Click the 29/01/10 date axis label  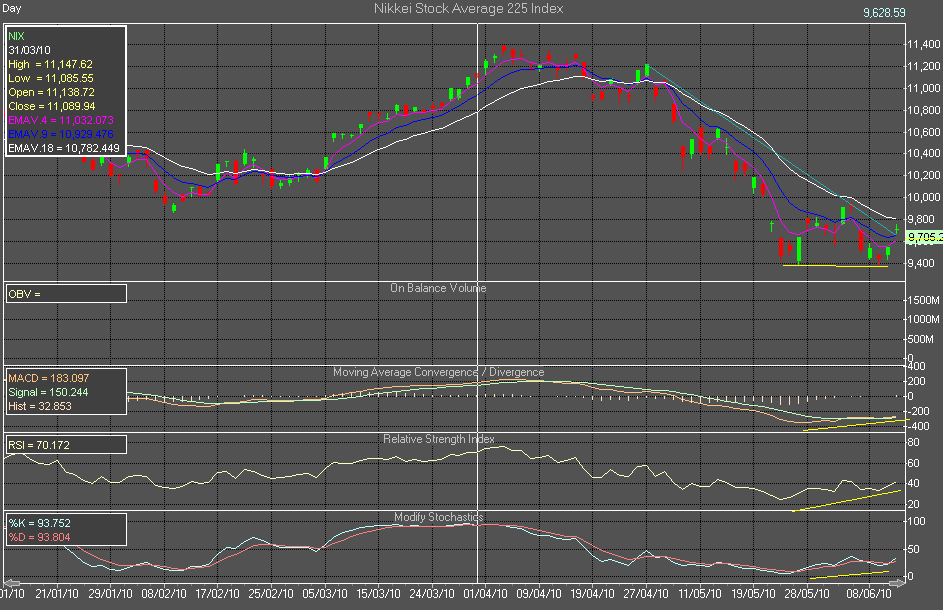pos(111,594)
